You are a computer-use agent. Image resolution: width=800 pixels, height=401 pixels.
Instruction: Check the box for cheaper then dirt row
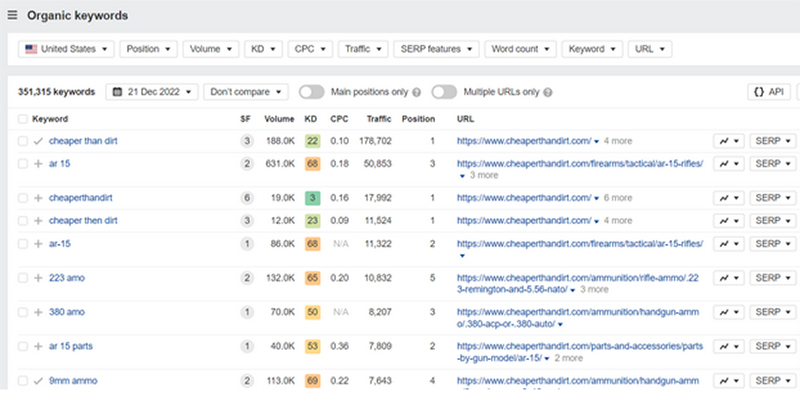click(22, 221)
